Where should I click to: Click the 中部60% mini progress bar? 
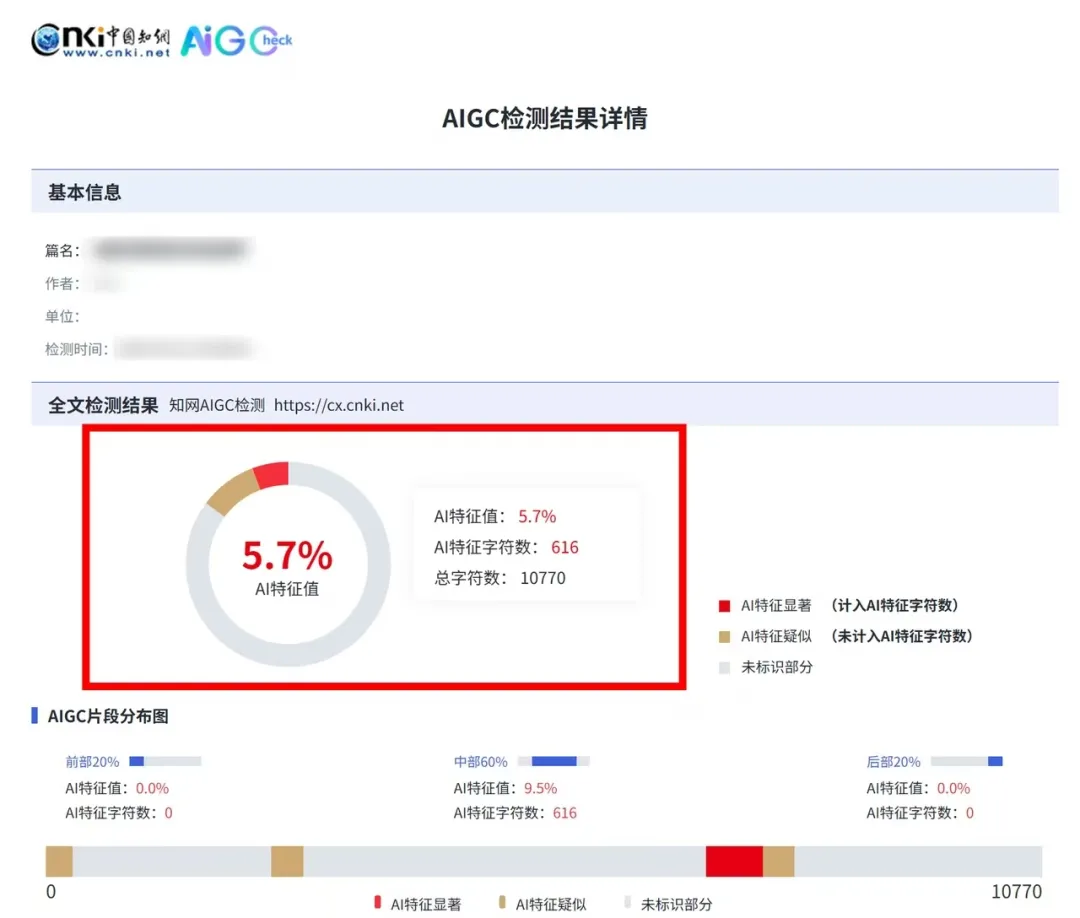pos(554,761)
